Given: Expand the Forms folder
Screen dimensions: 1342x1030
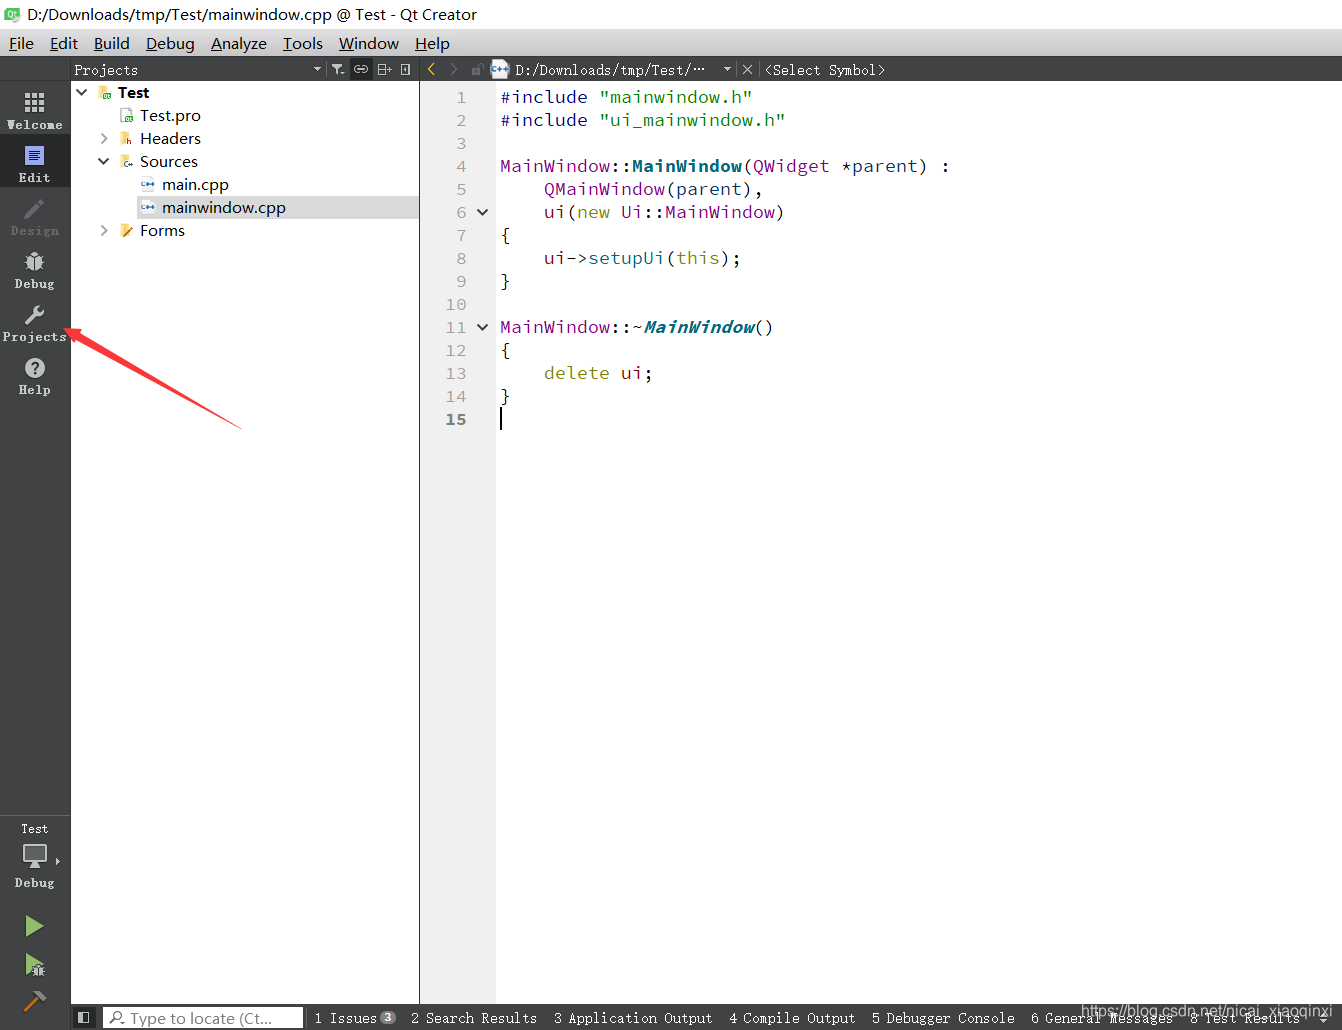Looking at the screenshot, I should coord(104,230).
